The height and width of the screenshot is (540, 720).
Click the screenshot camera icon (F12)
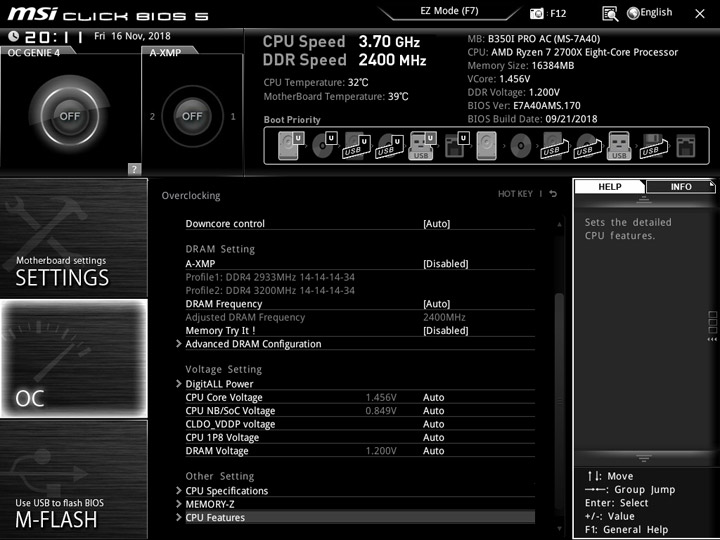[x=536, y=13]
